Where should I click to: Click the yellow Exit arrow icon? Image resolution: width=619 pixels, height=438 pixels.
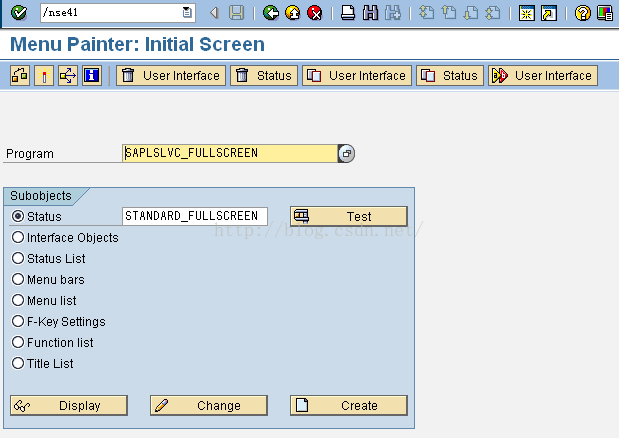[x=293, y=13]
